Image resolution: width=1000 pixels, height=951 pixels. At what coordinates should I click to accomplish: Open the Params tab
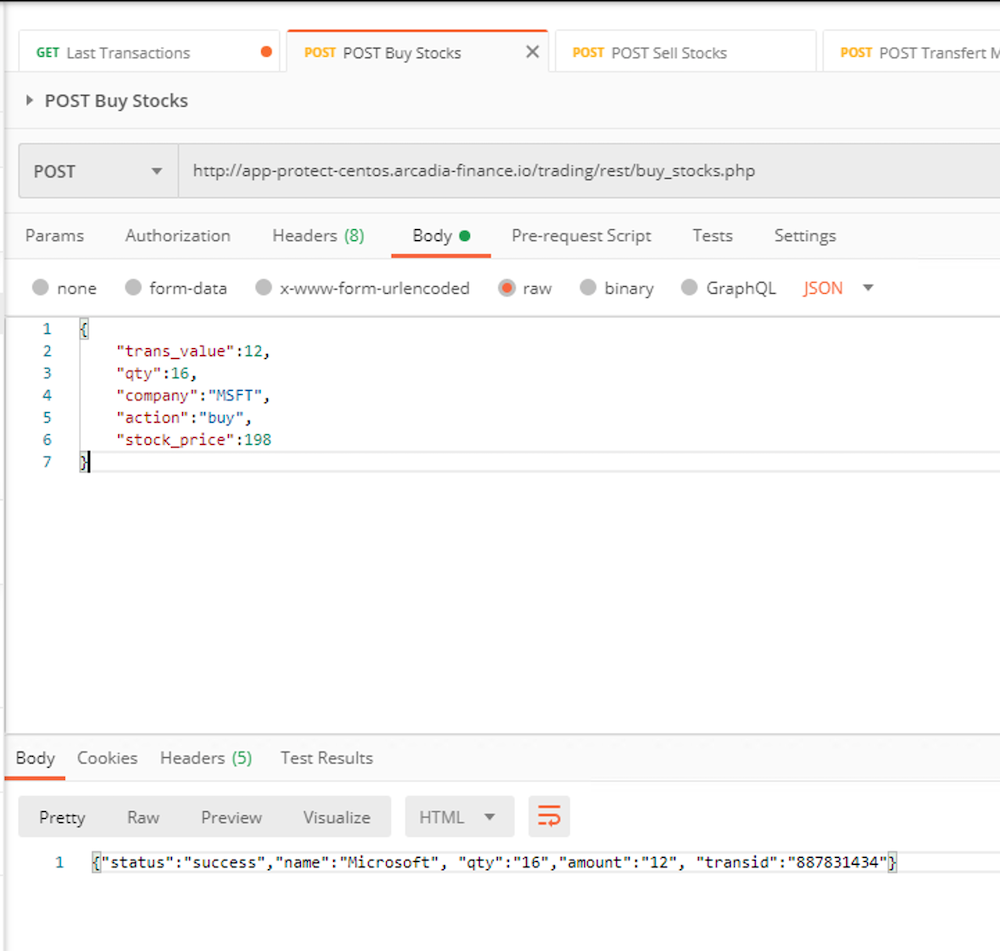54,235
